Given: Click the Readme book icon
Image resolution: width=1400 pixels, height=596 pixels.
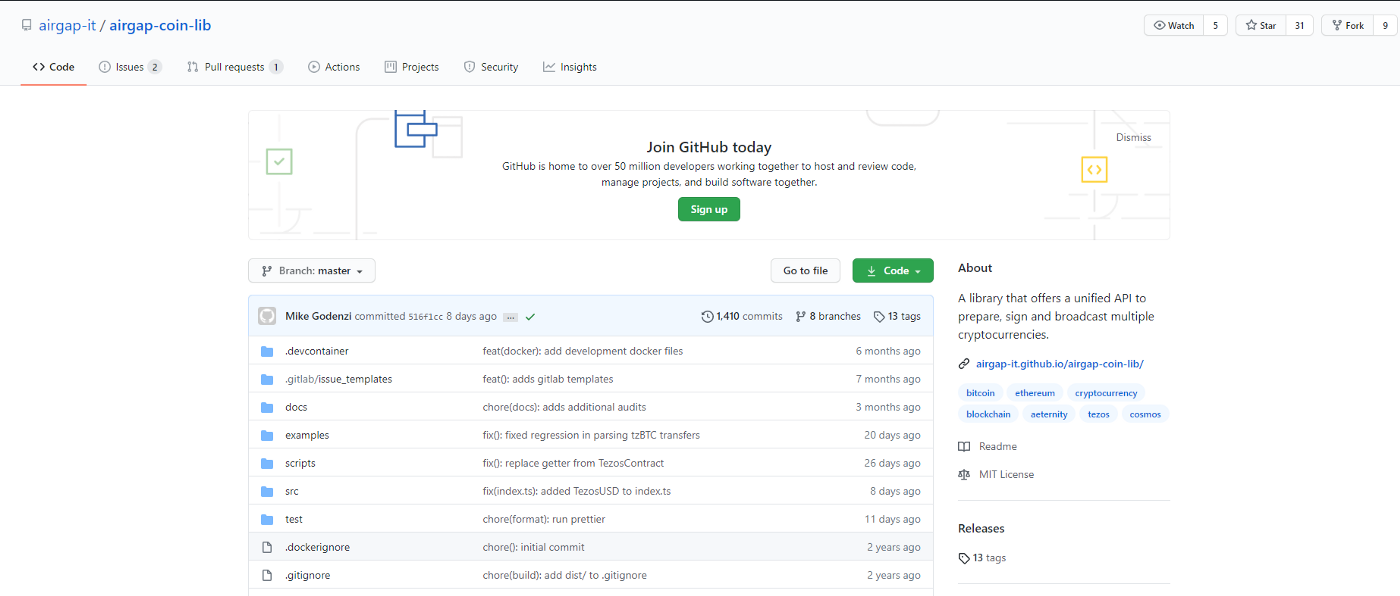Looking at the screenshot, I should (964, 447).
